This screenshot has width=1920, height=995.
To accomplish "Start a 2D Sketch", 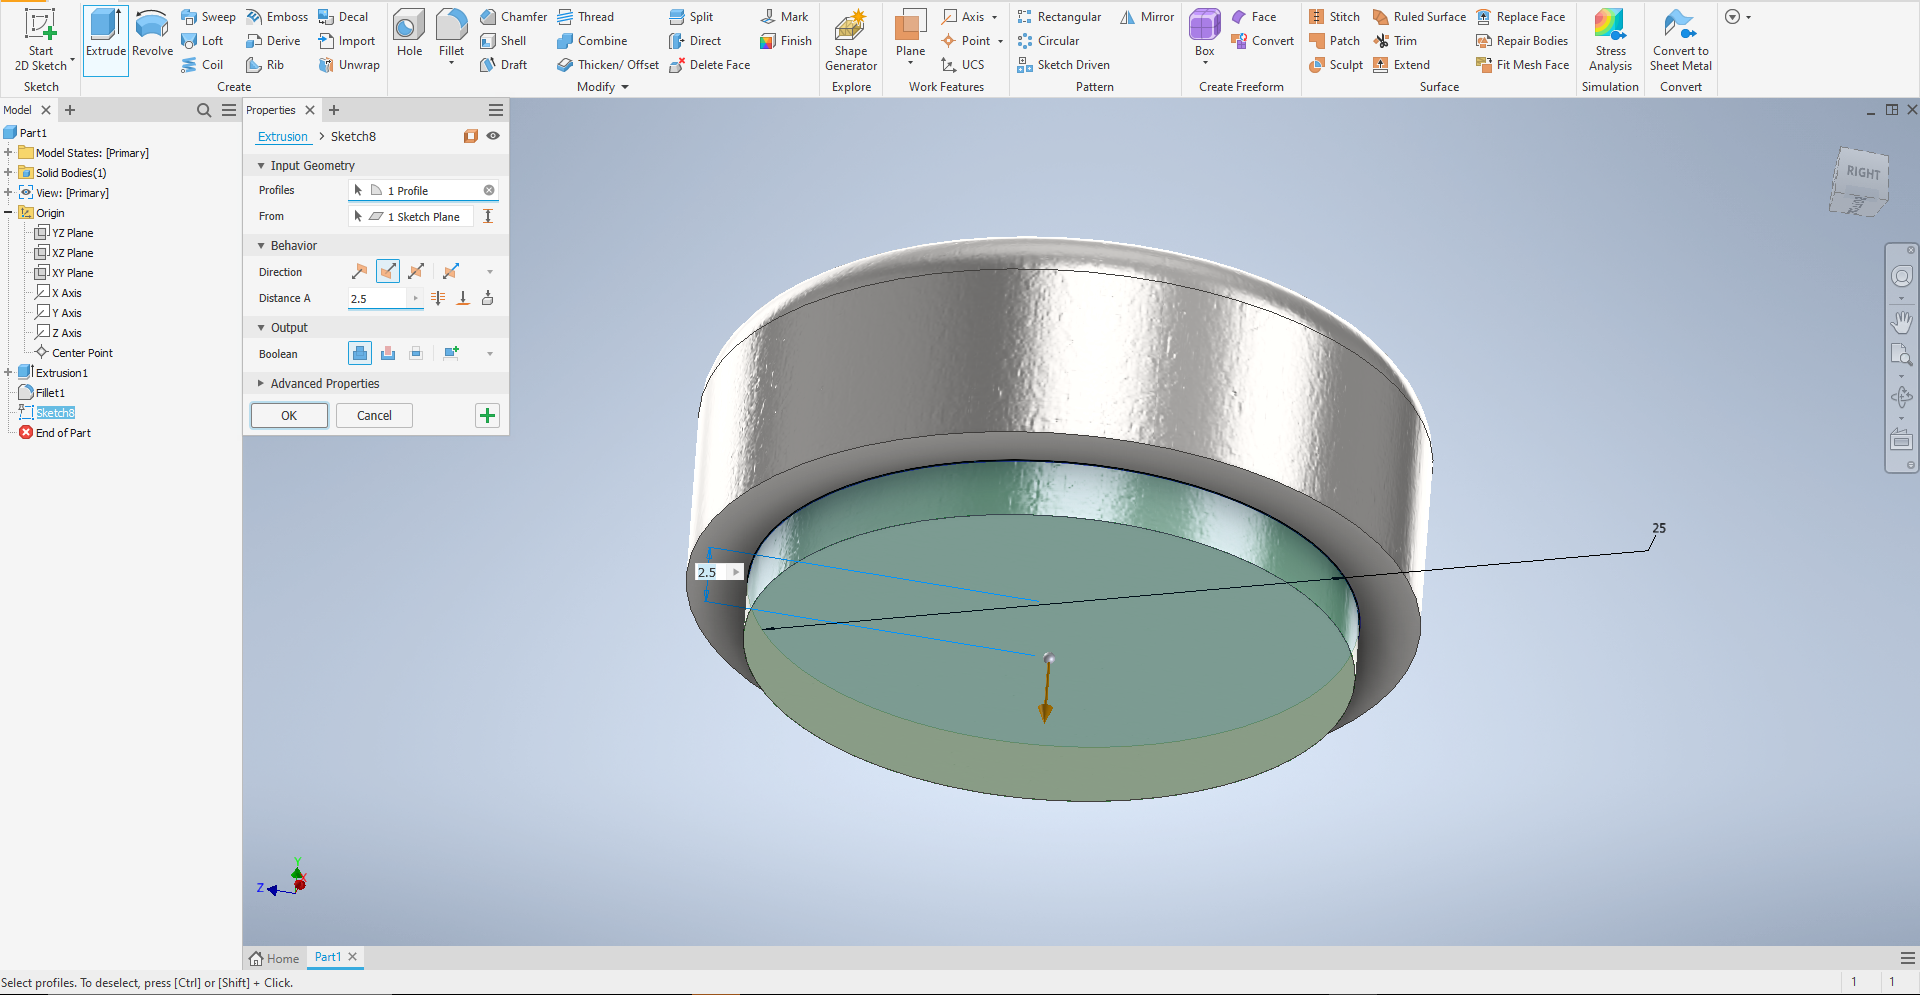I will (41, 40).
